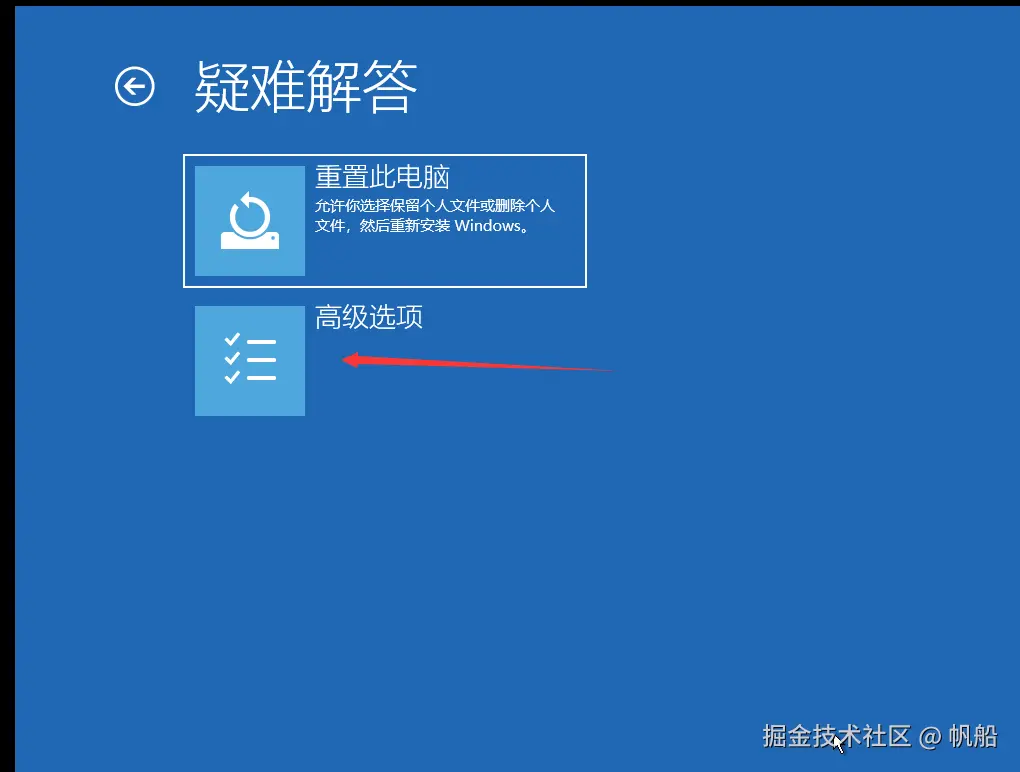
Task: Click the highlighted 重置此电脑 bordered tile
Action: click(385, 220)
